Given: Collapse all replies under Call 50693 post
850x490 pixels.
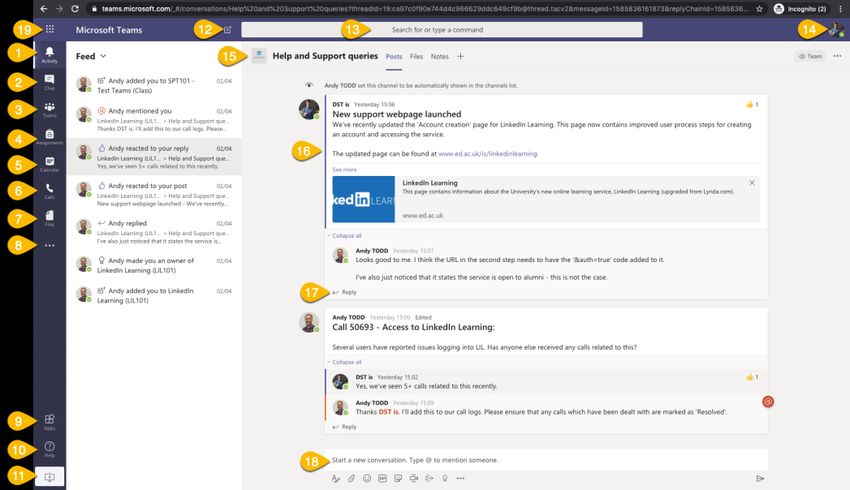Looking at the screenshot, I should tap(344, 362).
